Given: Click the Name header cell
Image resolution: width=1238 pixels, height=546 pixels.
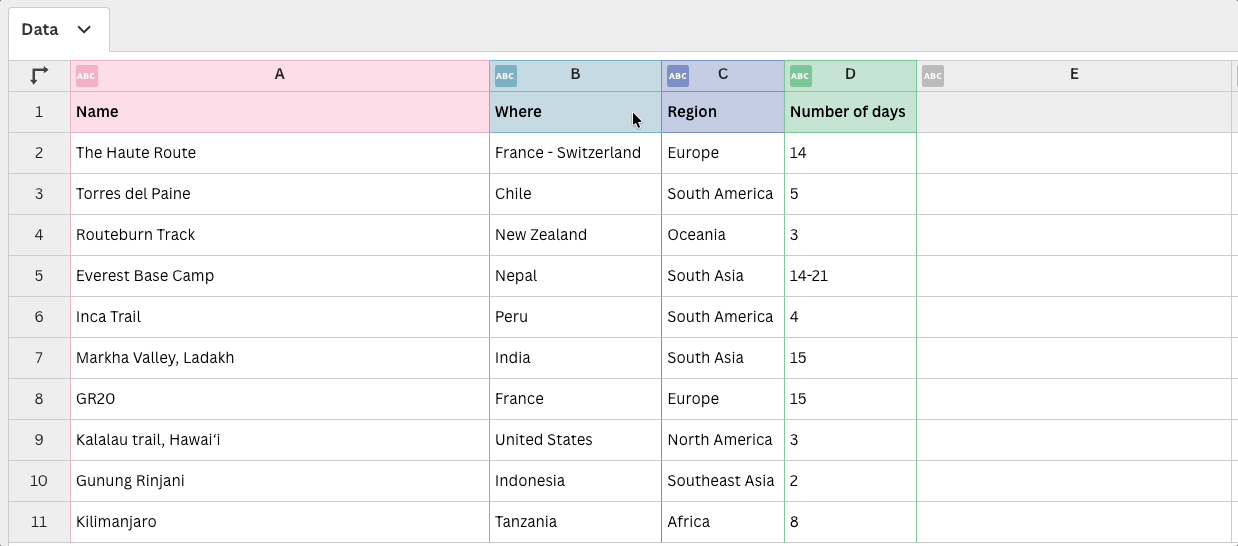Looking at the screenshot, I should [280, 112].
